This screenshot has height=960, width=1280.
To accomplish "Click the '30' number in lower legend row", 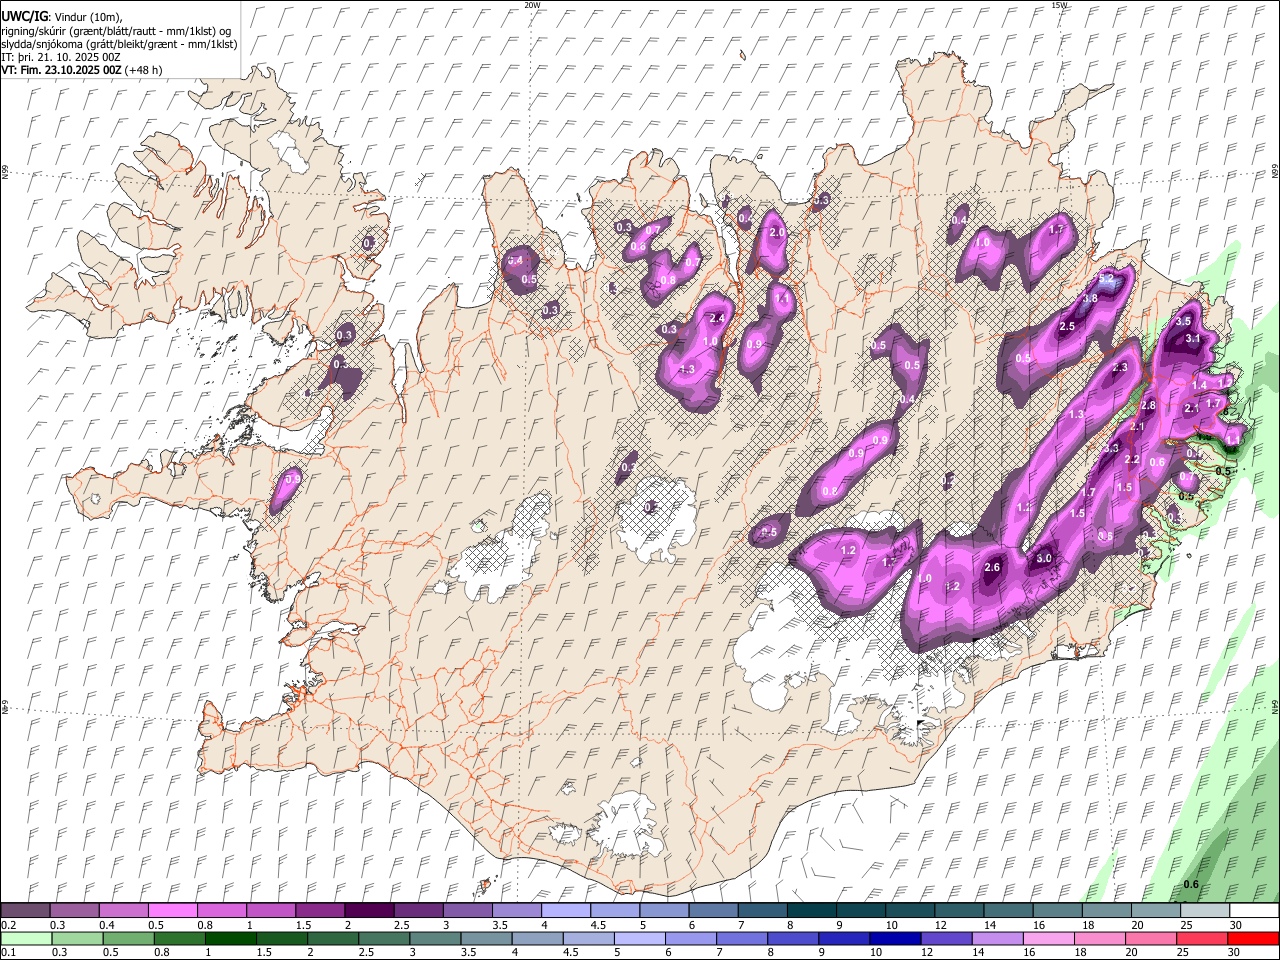I will coord(1236,953).
